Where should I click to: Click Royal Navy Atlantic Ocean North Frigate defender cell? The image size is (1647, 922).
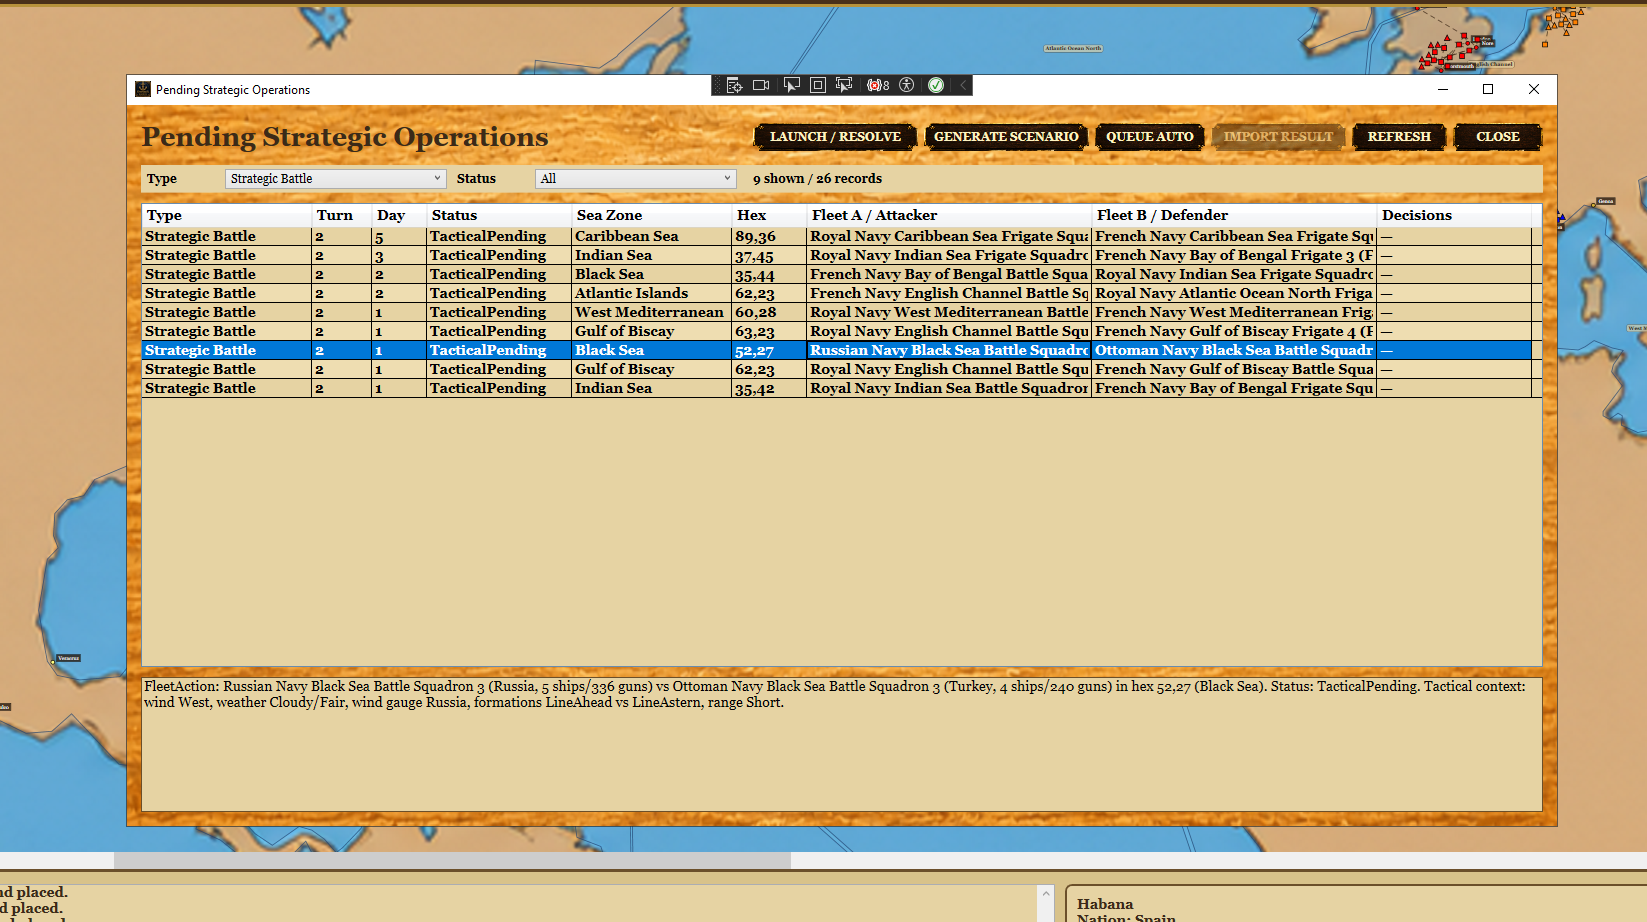(1234, 293)
